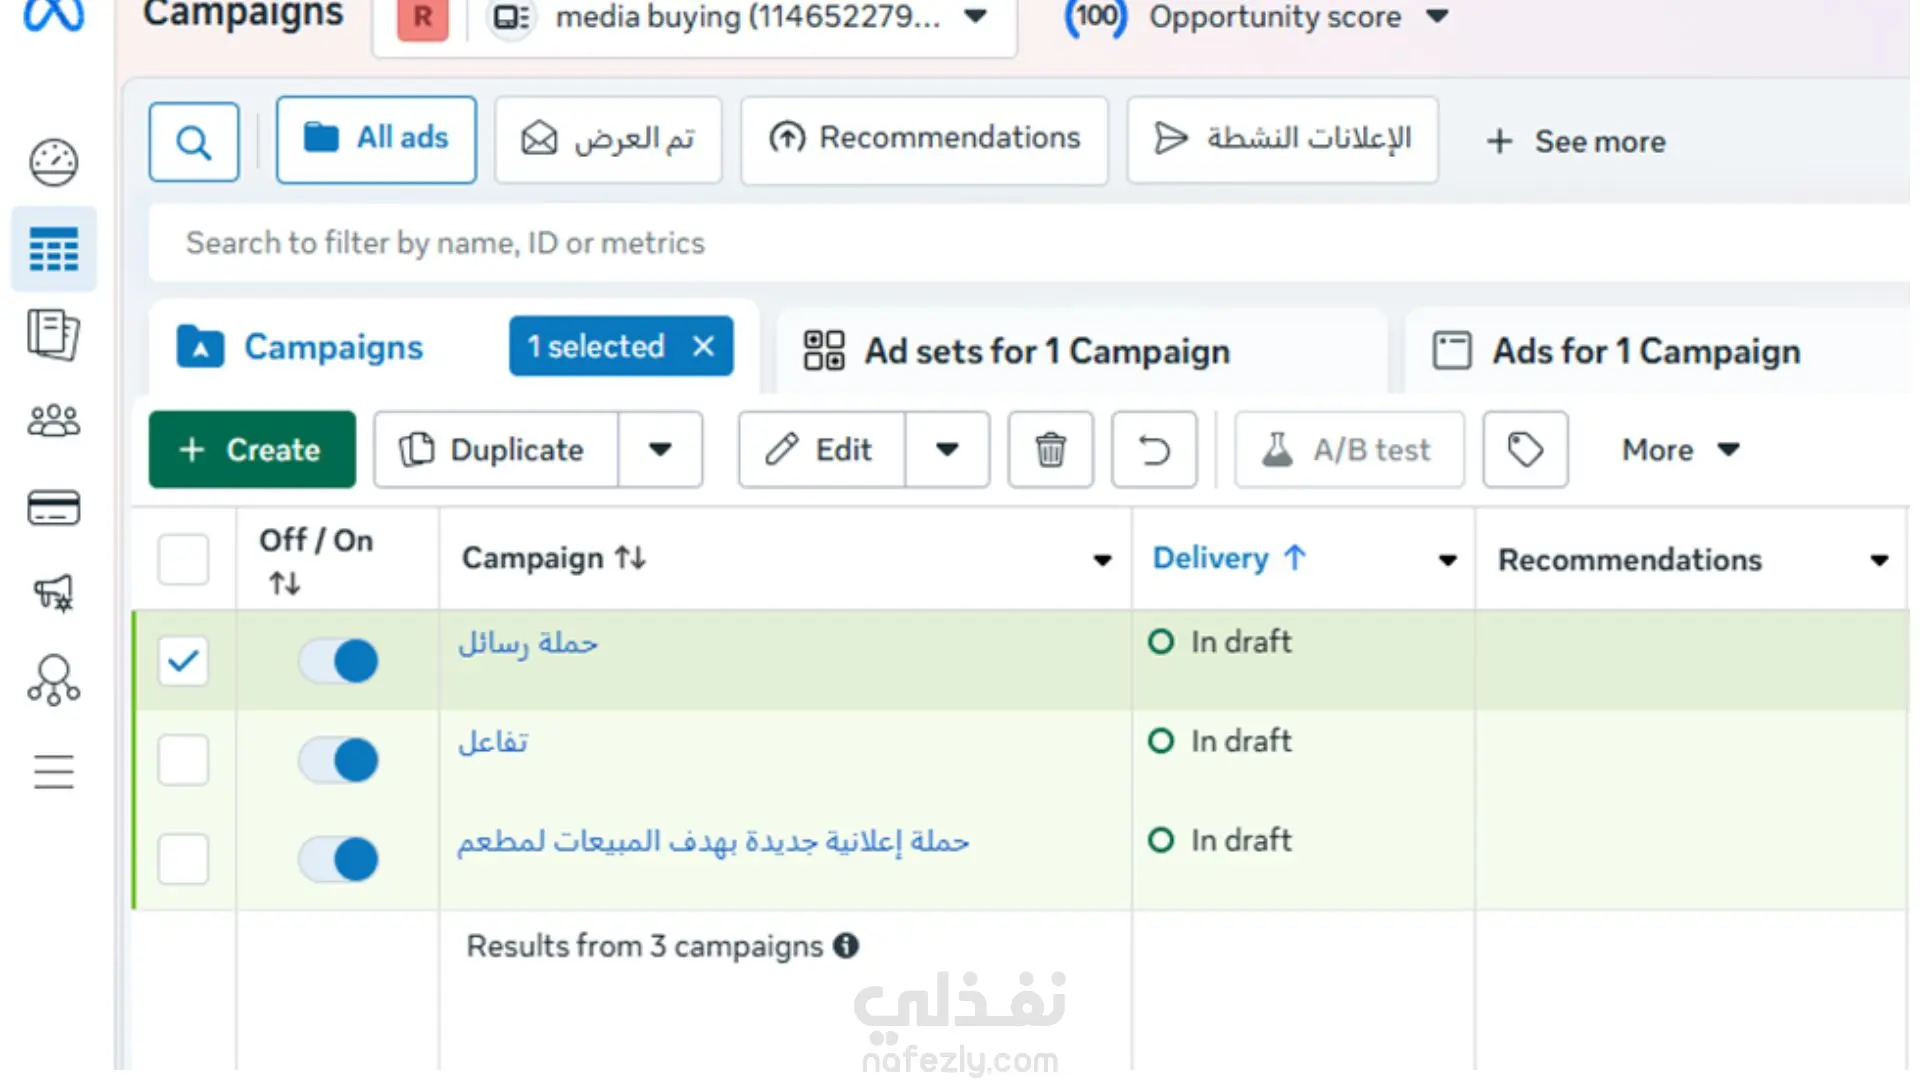Open the حملة رسائل campaign link

tap(527, 643)
